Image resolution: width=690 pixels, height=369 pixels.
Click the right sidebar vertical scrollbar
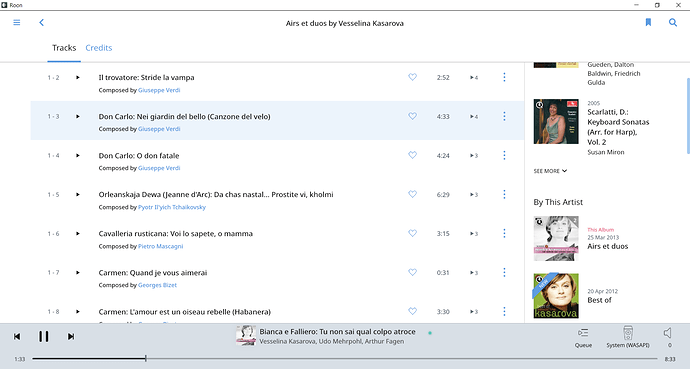pyautogui.click(x=688, y=116)
